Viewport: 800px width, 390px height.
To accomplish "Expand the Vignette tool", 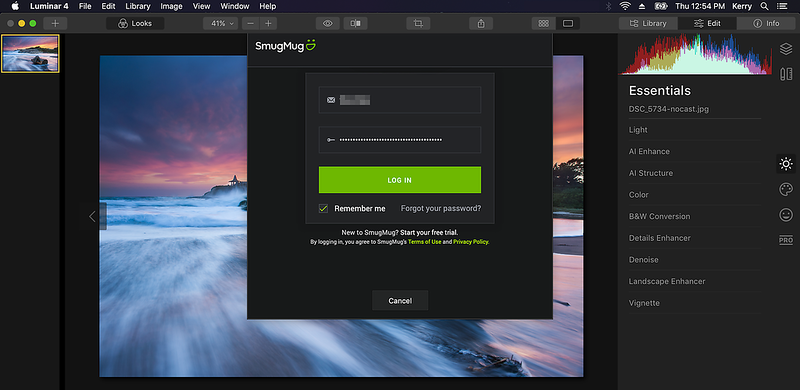I will (x=694, y=303).
